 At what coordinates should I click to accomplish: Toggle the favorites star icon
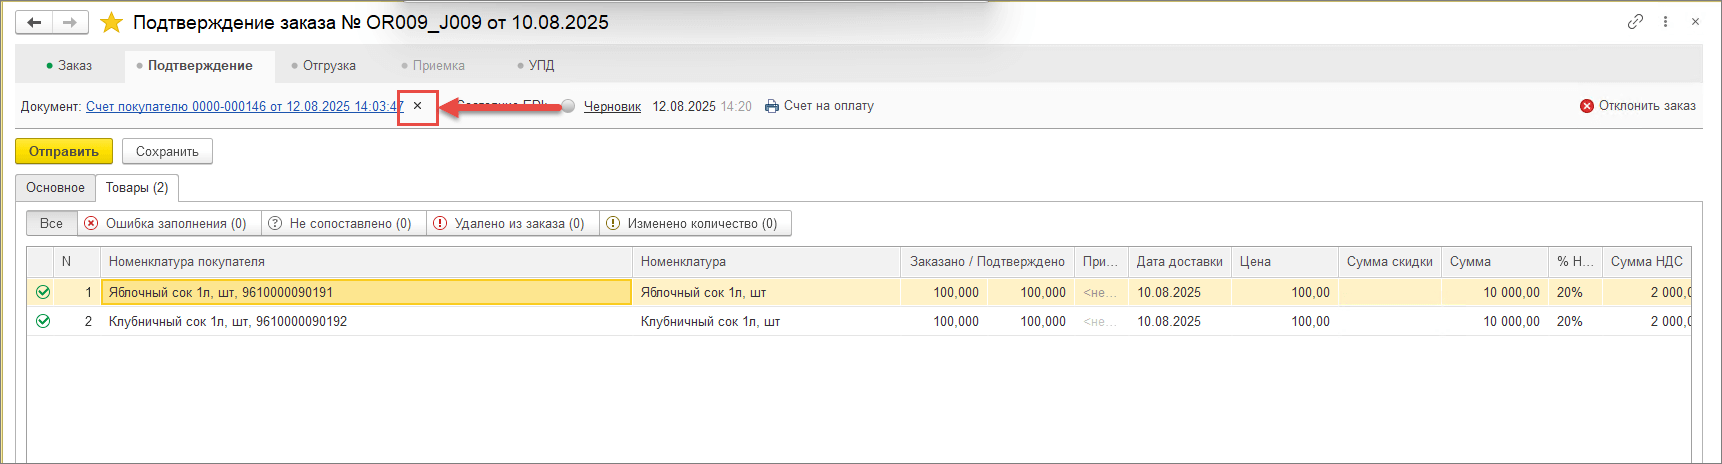coord(111,22)
